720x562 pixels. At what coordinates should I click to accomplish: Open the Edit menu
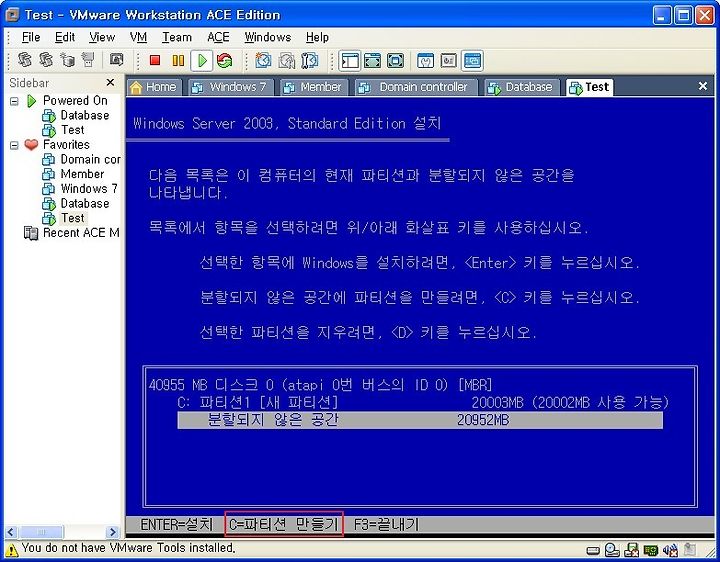click(x=65, y=37)
